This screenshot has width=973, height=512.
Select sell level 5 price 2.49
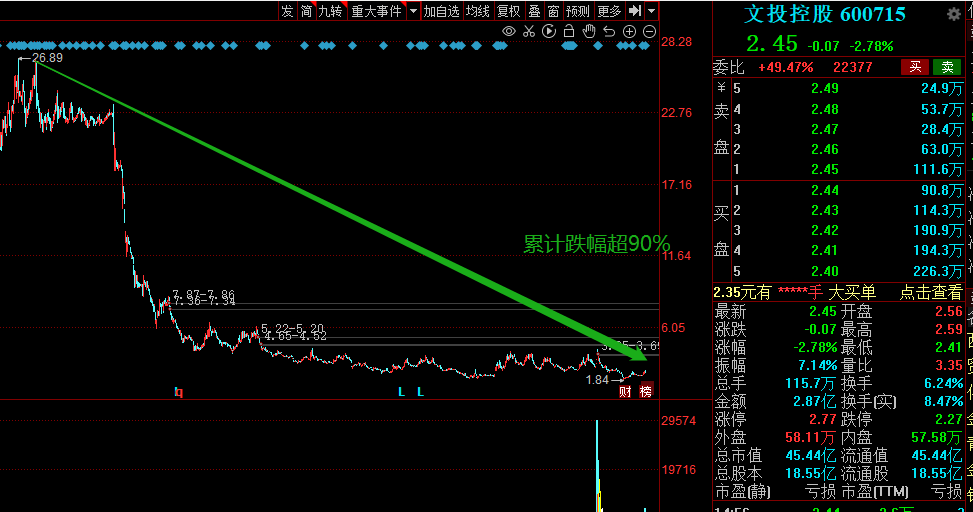[x=825, y=89]
